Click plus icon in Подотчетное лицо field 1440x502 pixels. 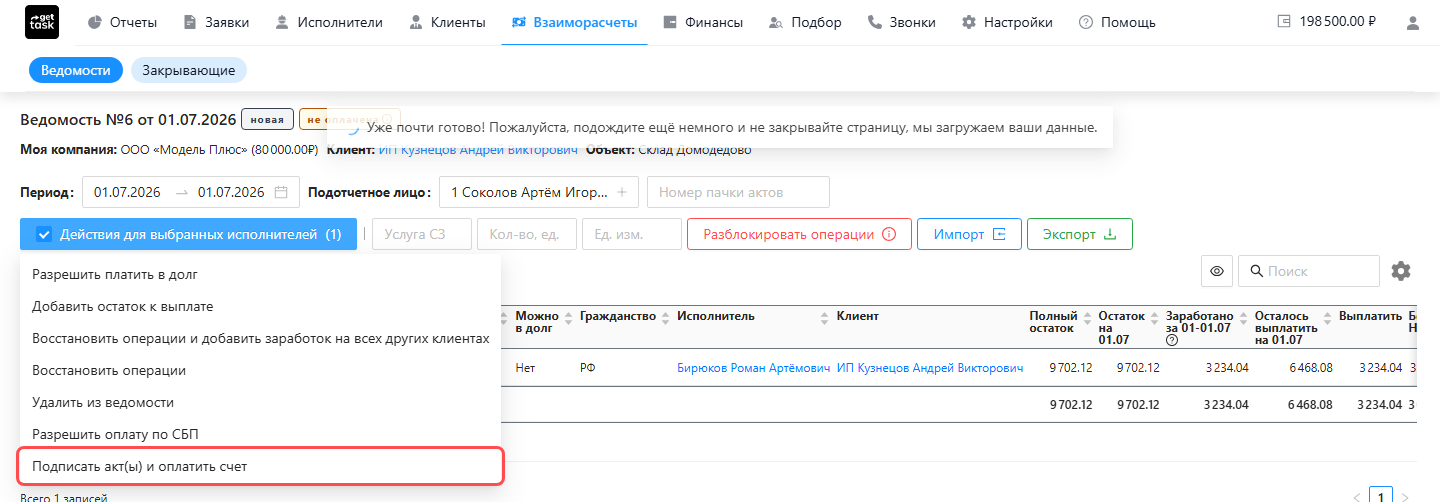tap(621, 192)
